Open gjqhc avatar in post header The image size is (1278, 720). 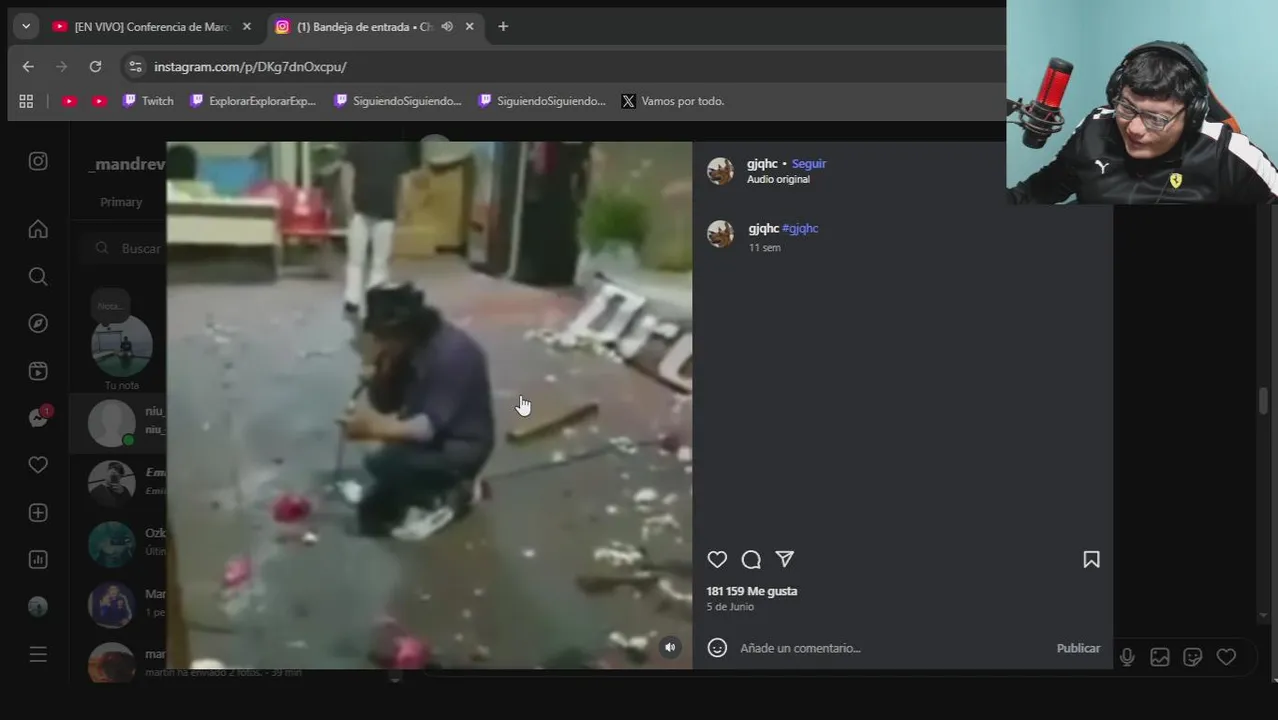[720, 171]
